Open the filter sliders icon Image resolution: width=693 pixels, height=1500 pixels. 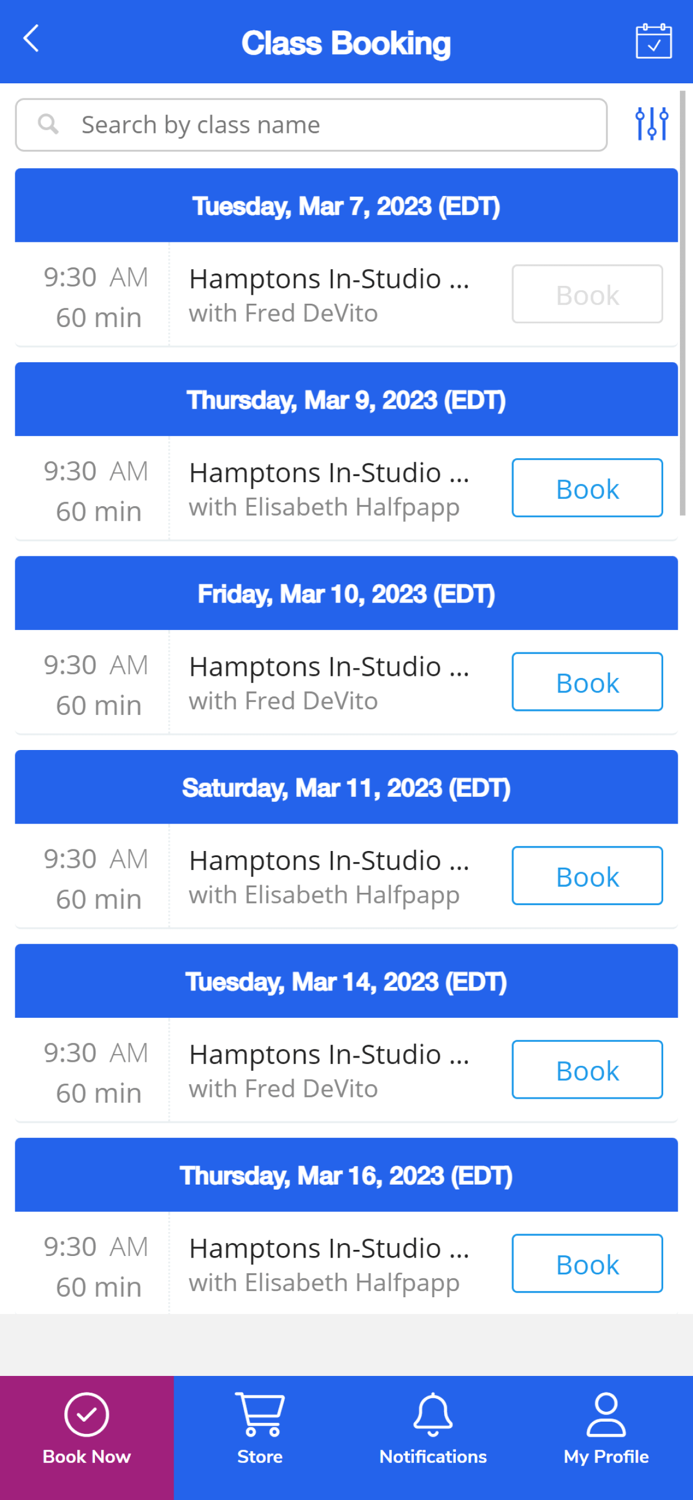point(651,124)
